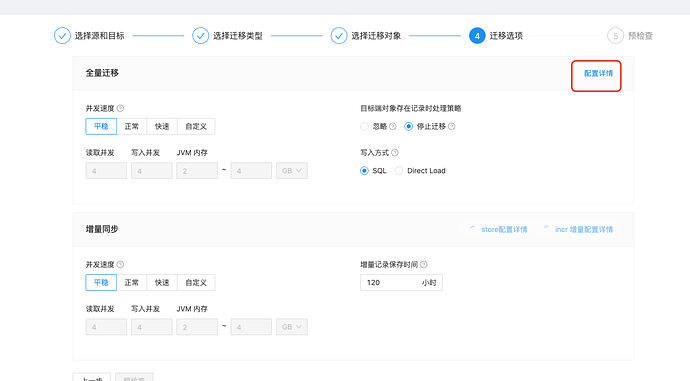
Task: Click help icon next to 写入方式
Action: pos(395,153)
